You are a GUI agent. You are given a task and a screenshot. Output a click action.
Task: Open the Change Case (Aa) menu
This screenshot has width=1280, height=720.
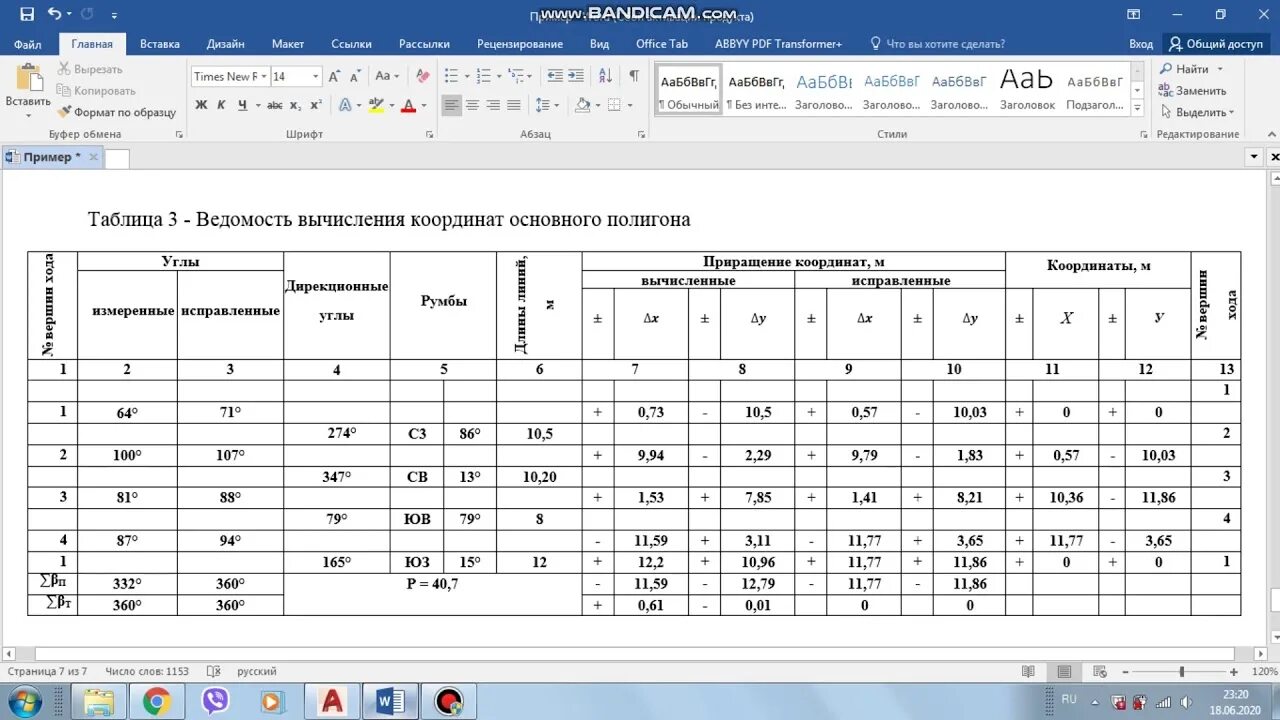[387, 76]
